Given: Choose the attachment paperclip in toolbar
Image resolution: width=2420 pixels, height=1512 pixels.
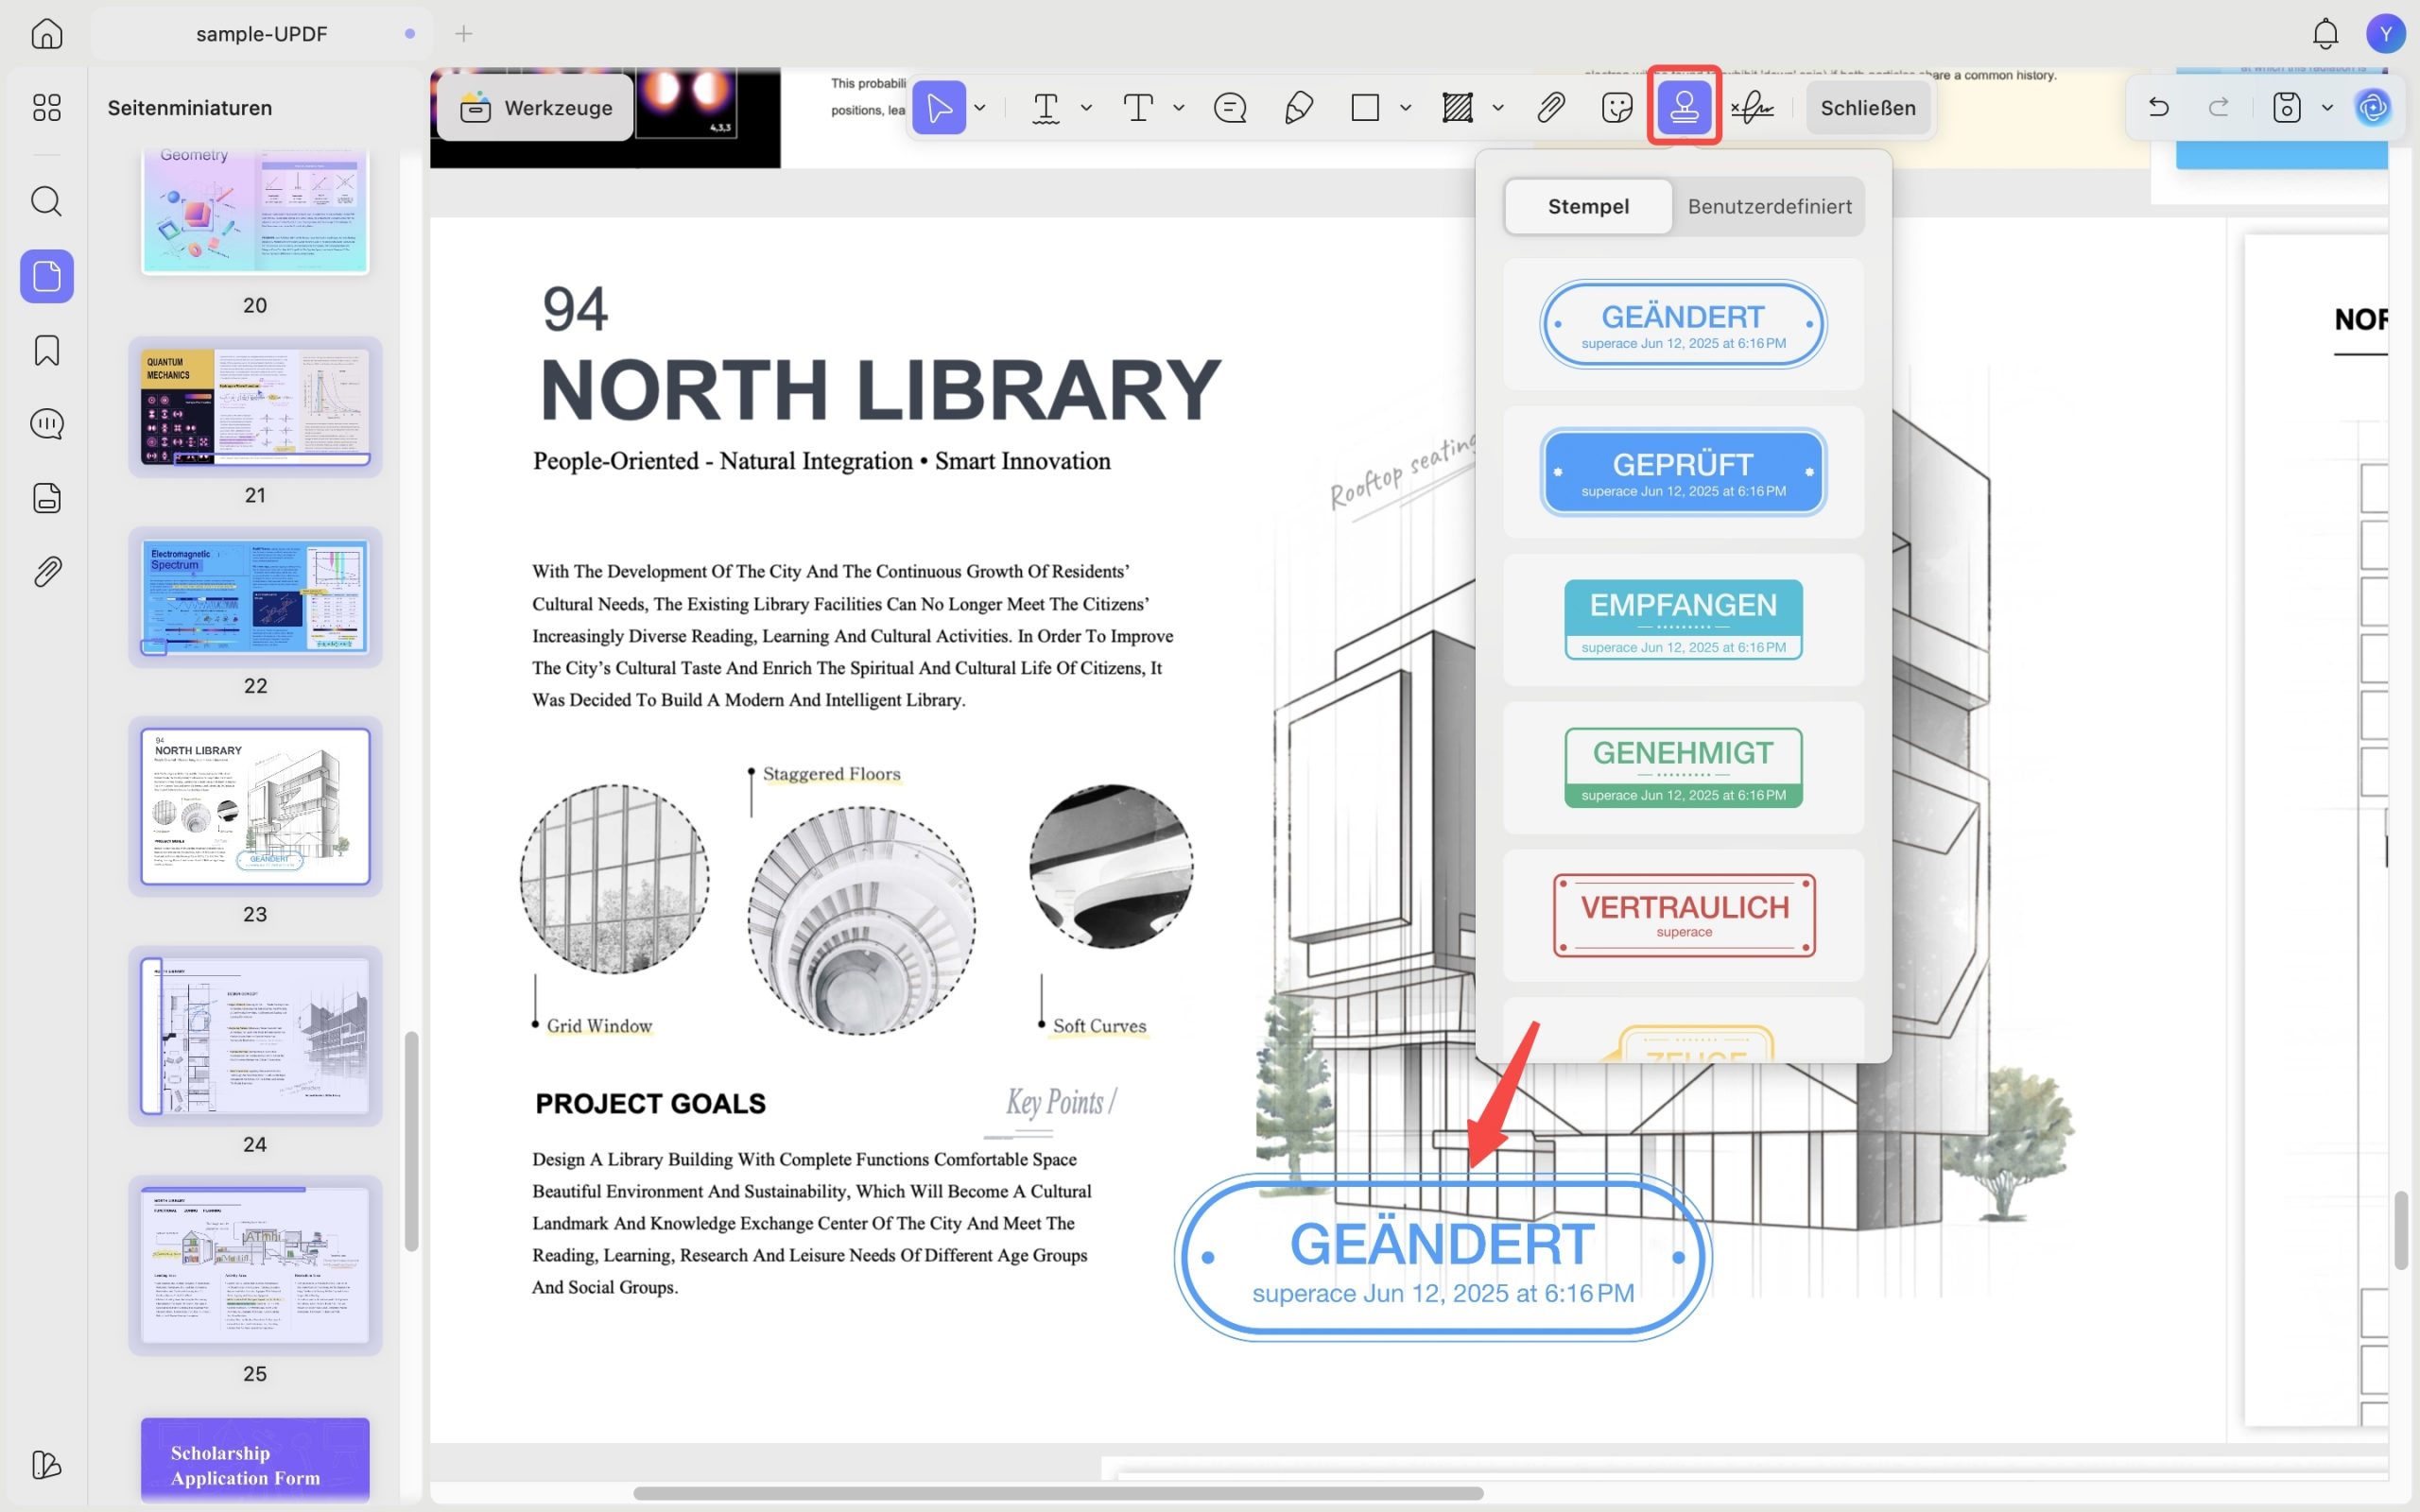Looking at the screenshot, I should click(1550, 107).
